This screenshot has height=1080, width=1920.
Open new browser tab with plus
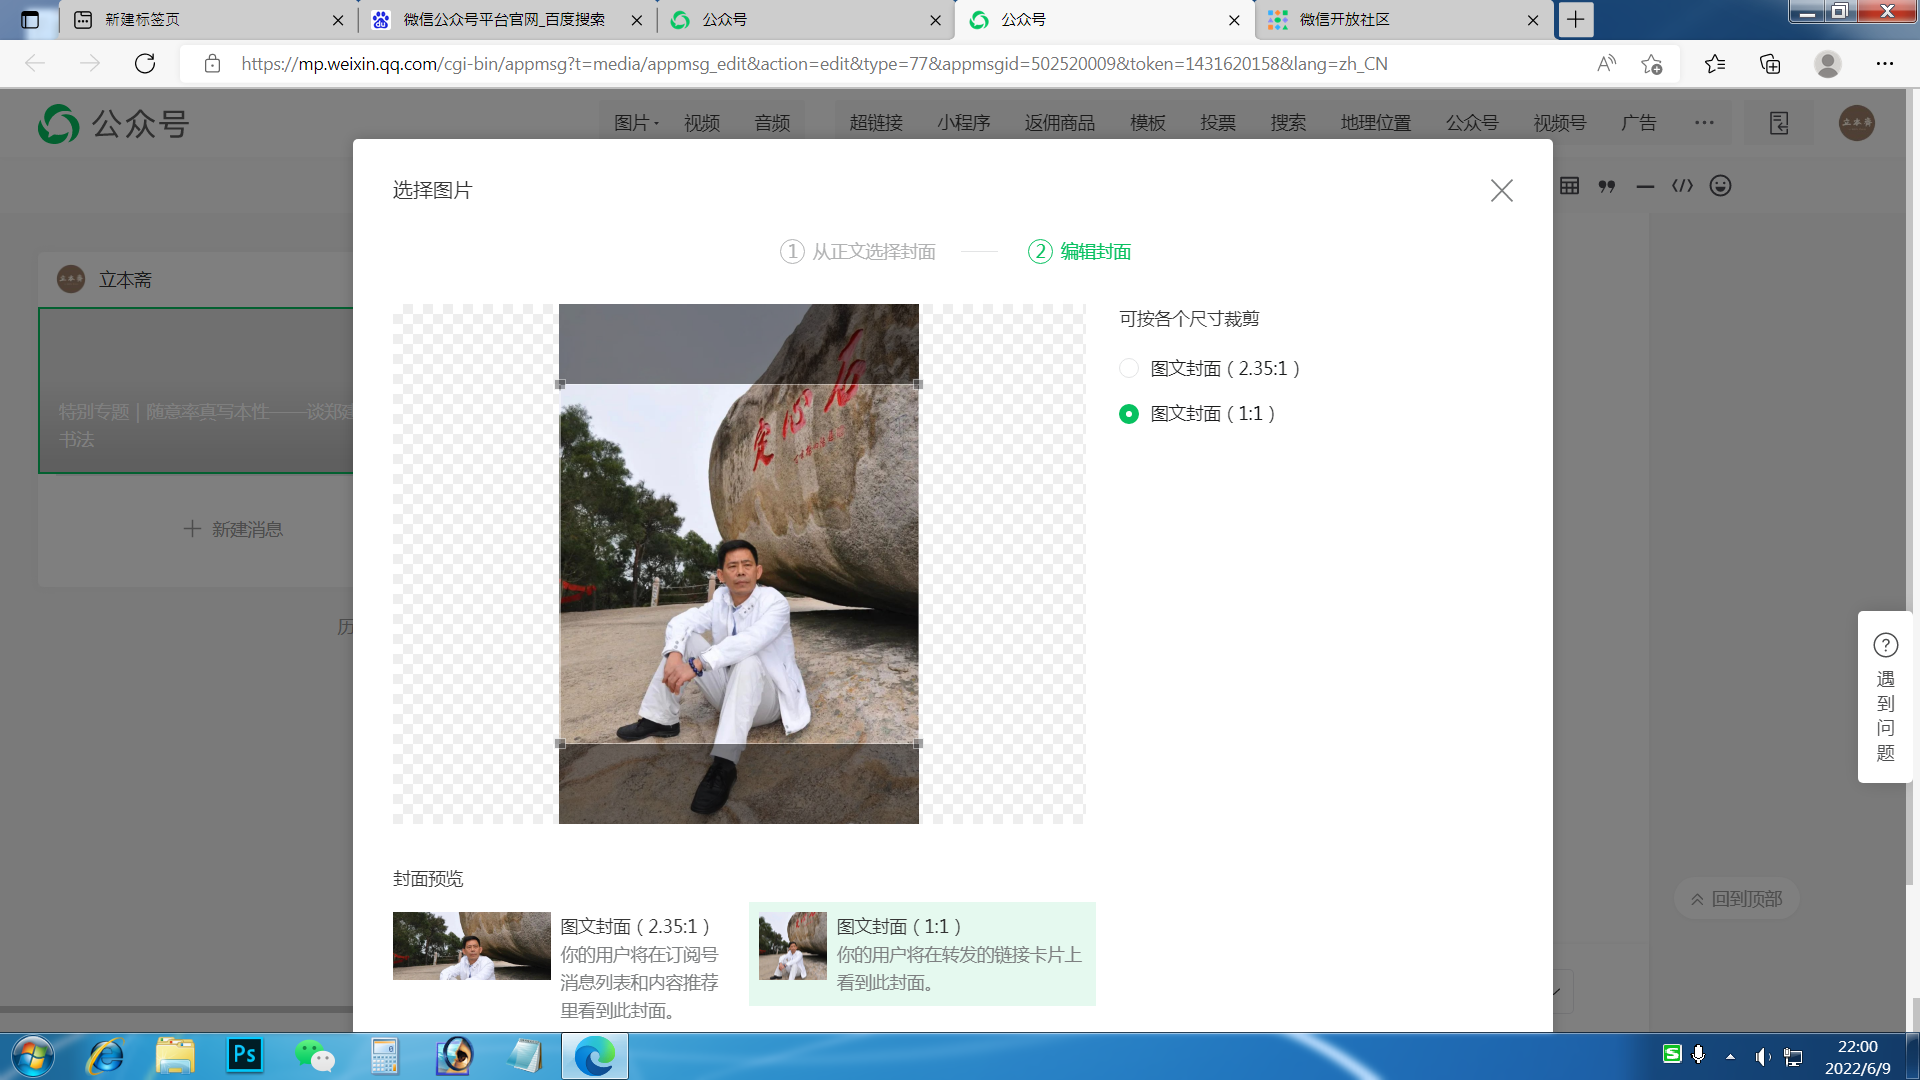pos(1575,20)
